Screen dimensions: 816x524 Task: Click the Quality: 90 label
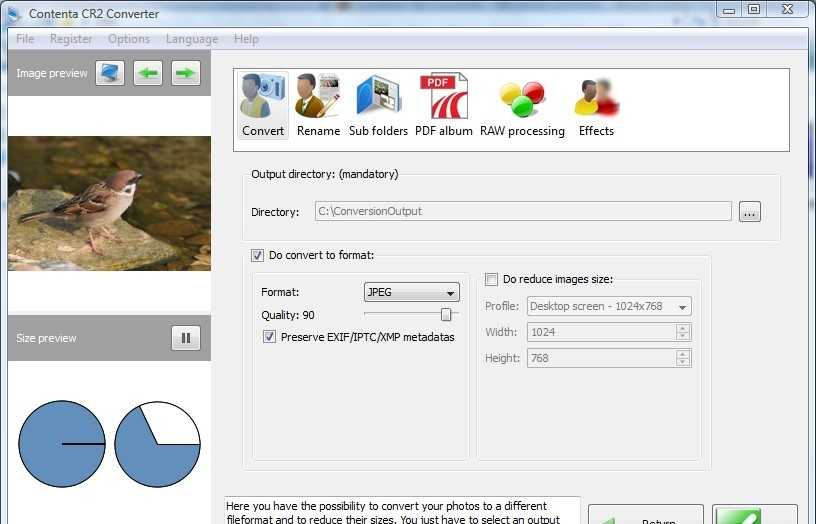tap(288, 315)
